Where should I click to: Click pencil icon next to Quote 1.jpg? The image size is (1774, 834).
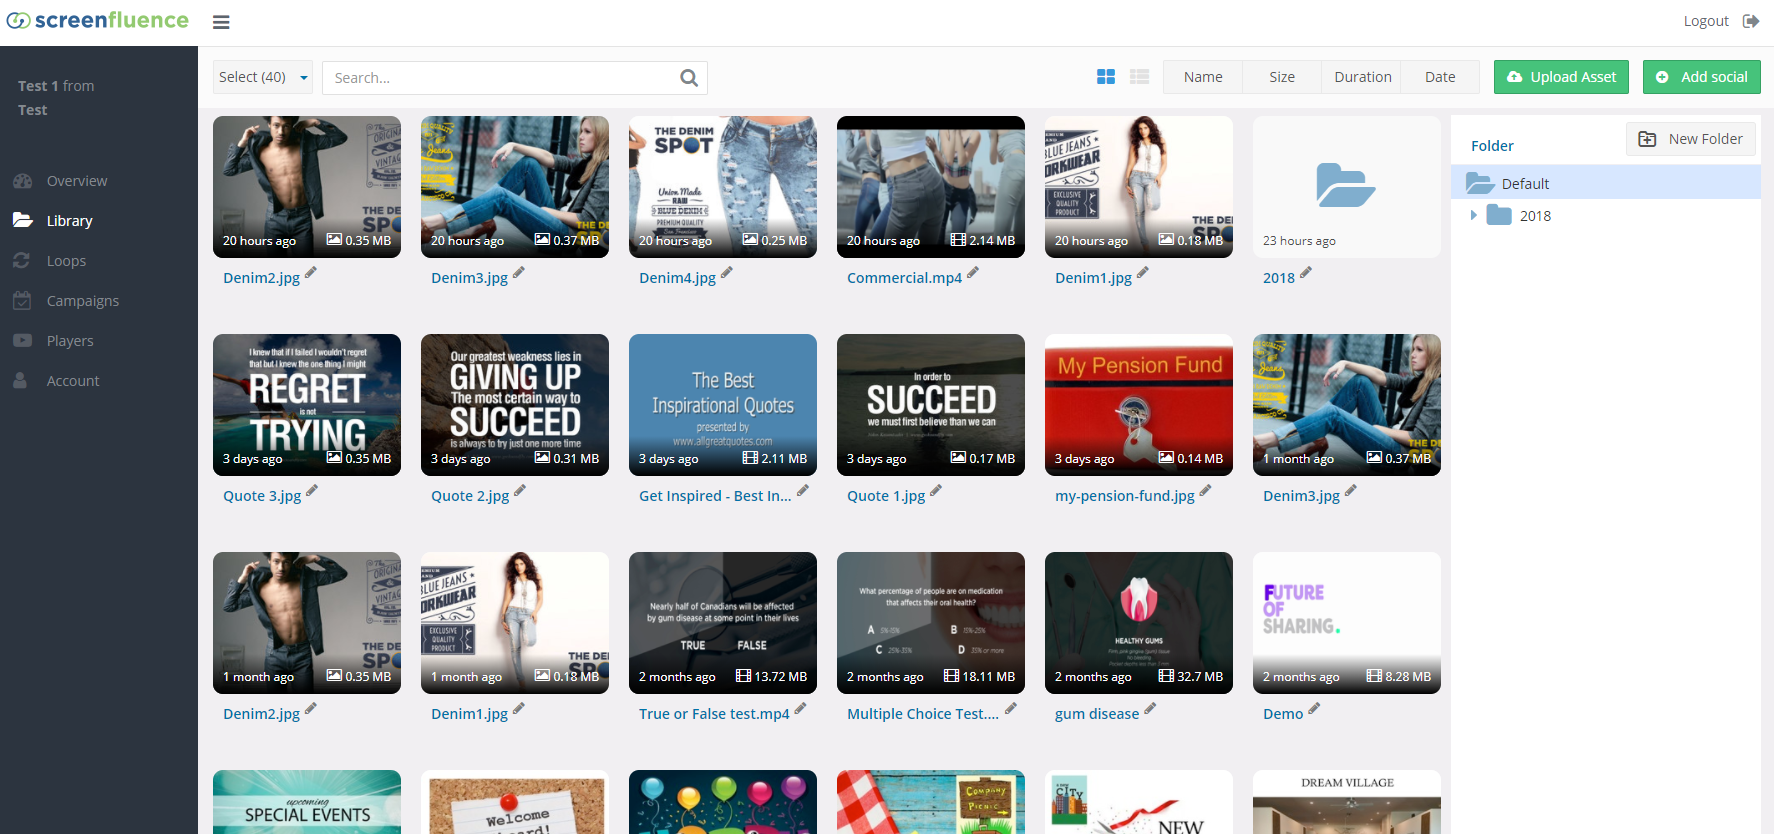coord(936,491)
